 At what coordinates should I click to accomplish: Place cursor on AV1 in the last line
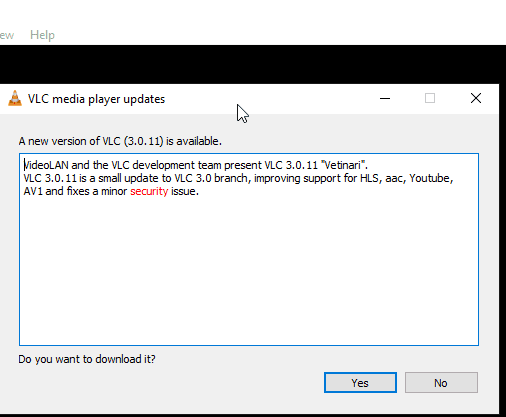pyautogui.click(x=33, y=192)
